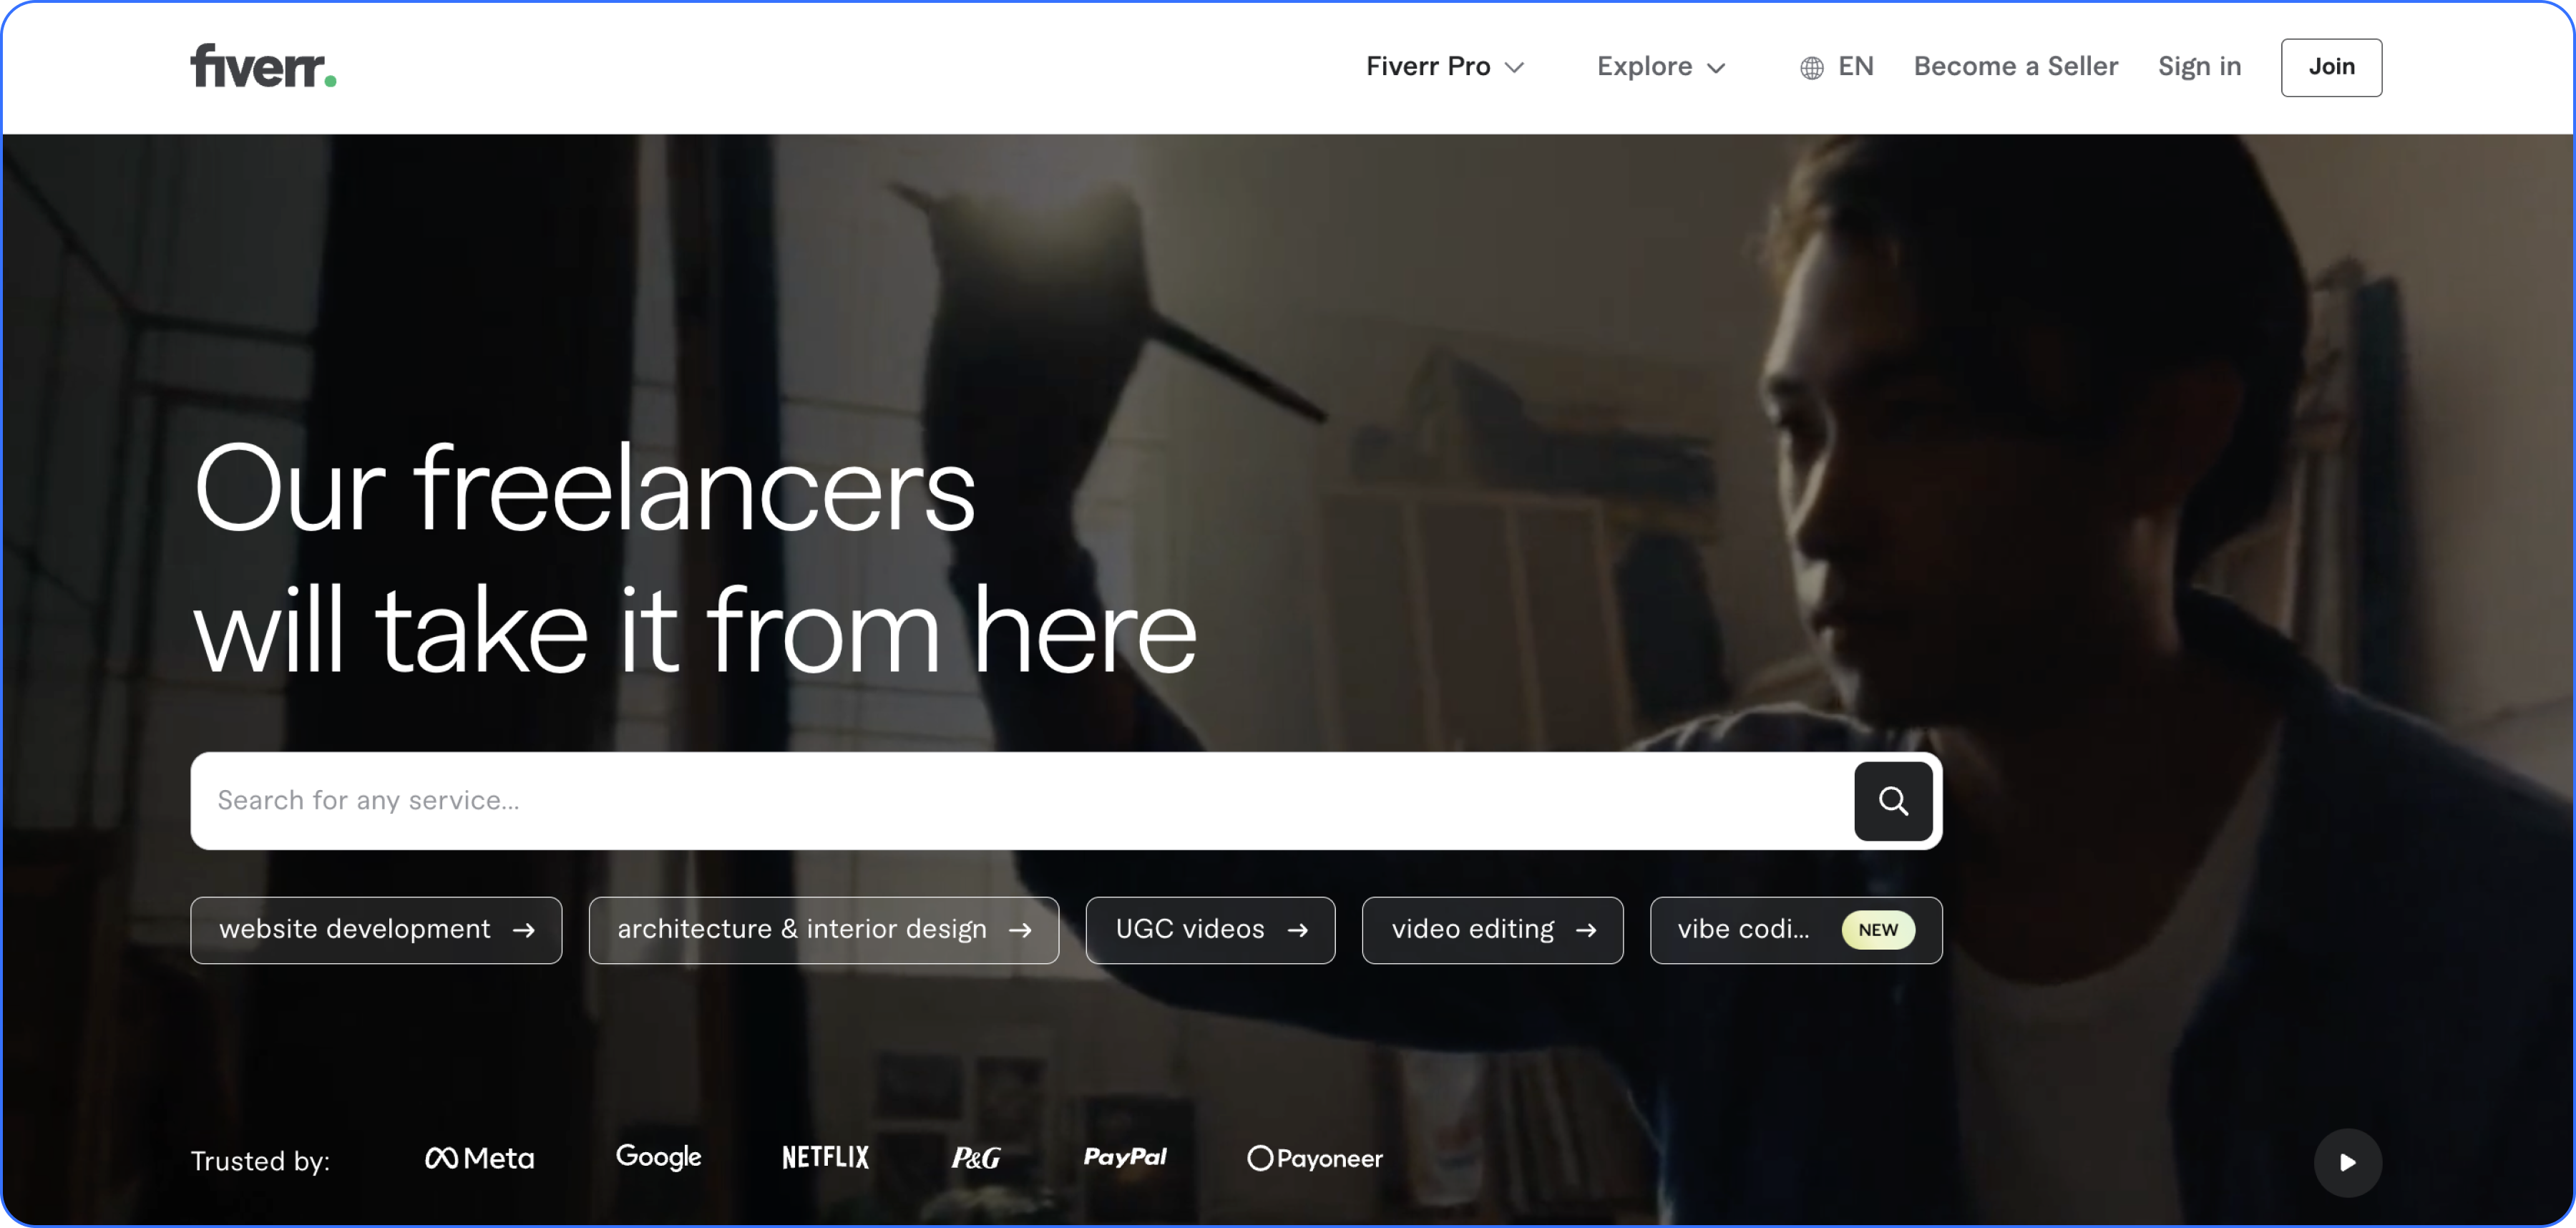Click the 'Trusted by:' label
The height and width of the screenshot is (1228, 2576).
coord(260,1161)
